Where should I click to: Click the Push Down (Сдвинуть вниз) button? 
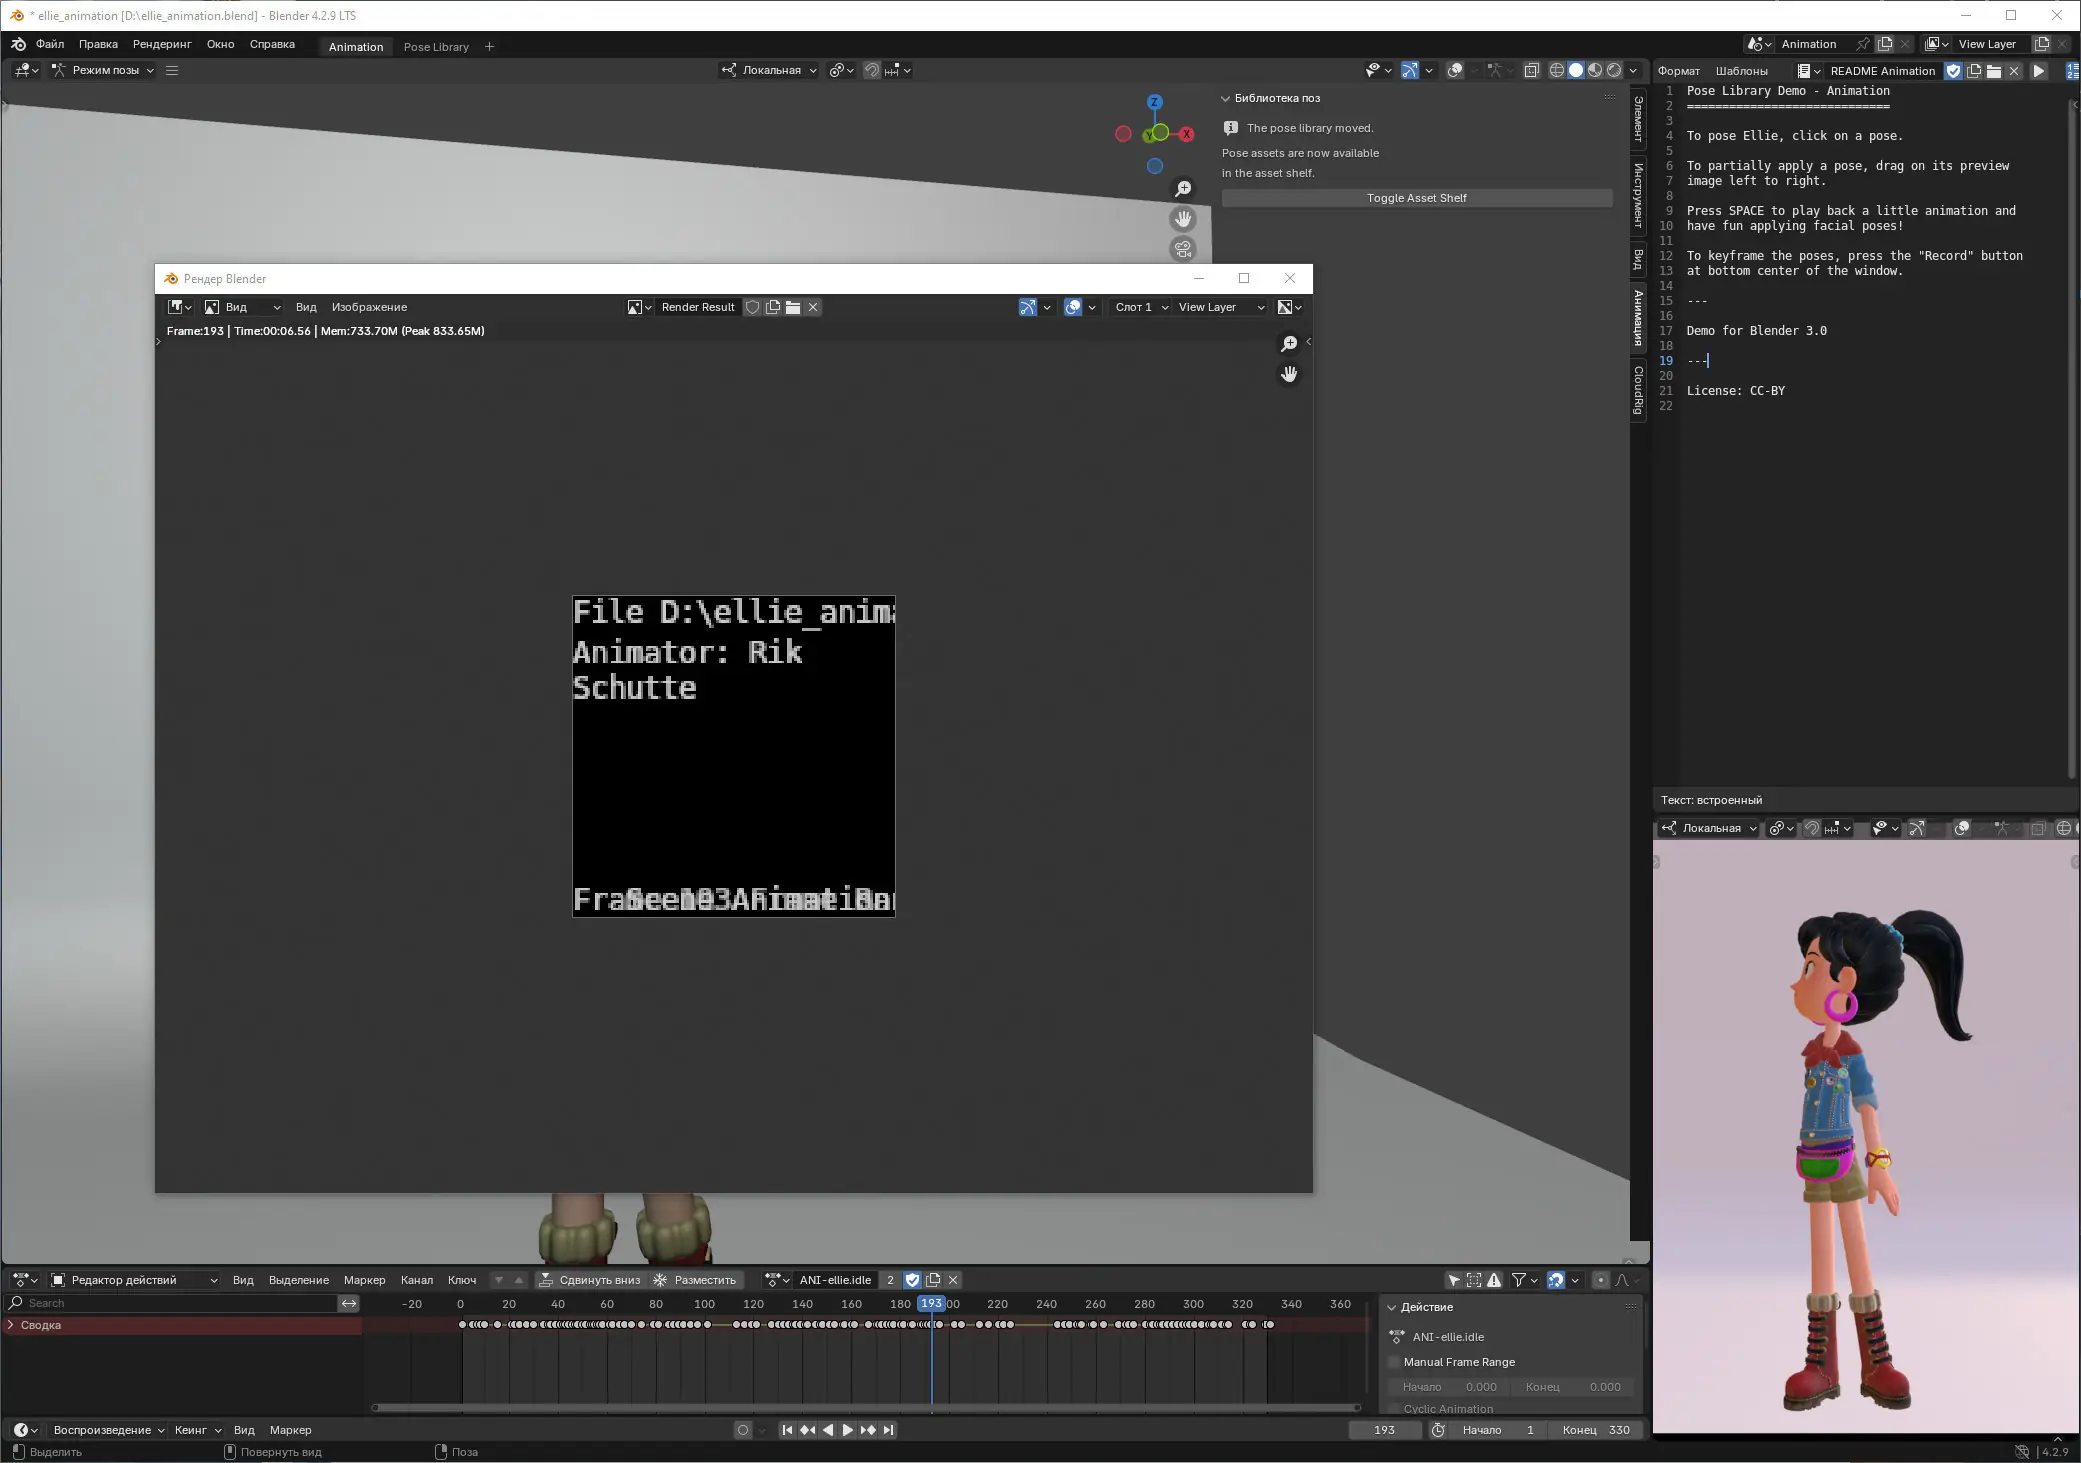pos(589,1280)
